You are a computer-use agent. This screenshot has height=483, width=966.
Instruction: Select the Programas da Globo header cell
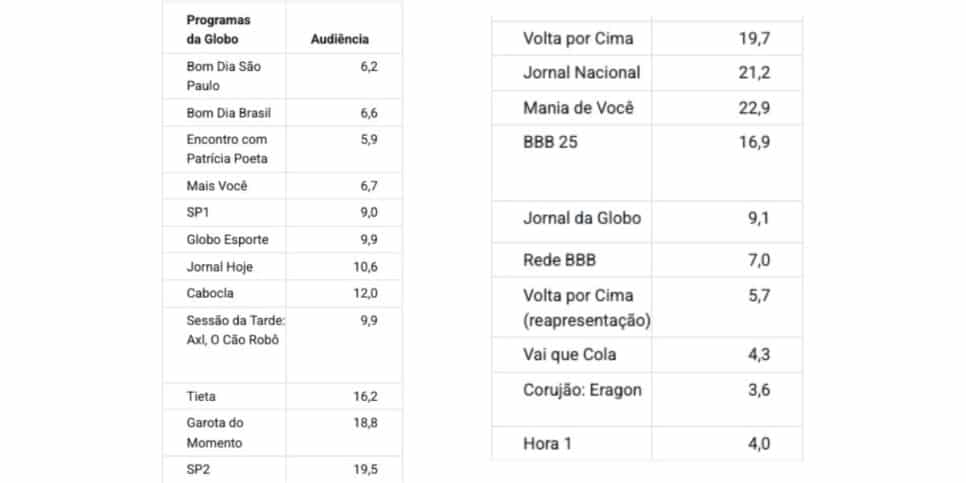click(219, 30)
